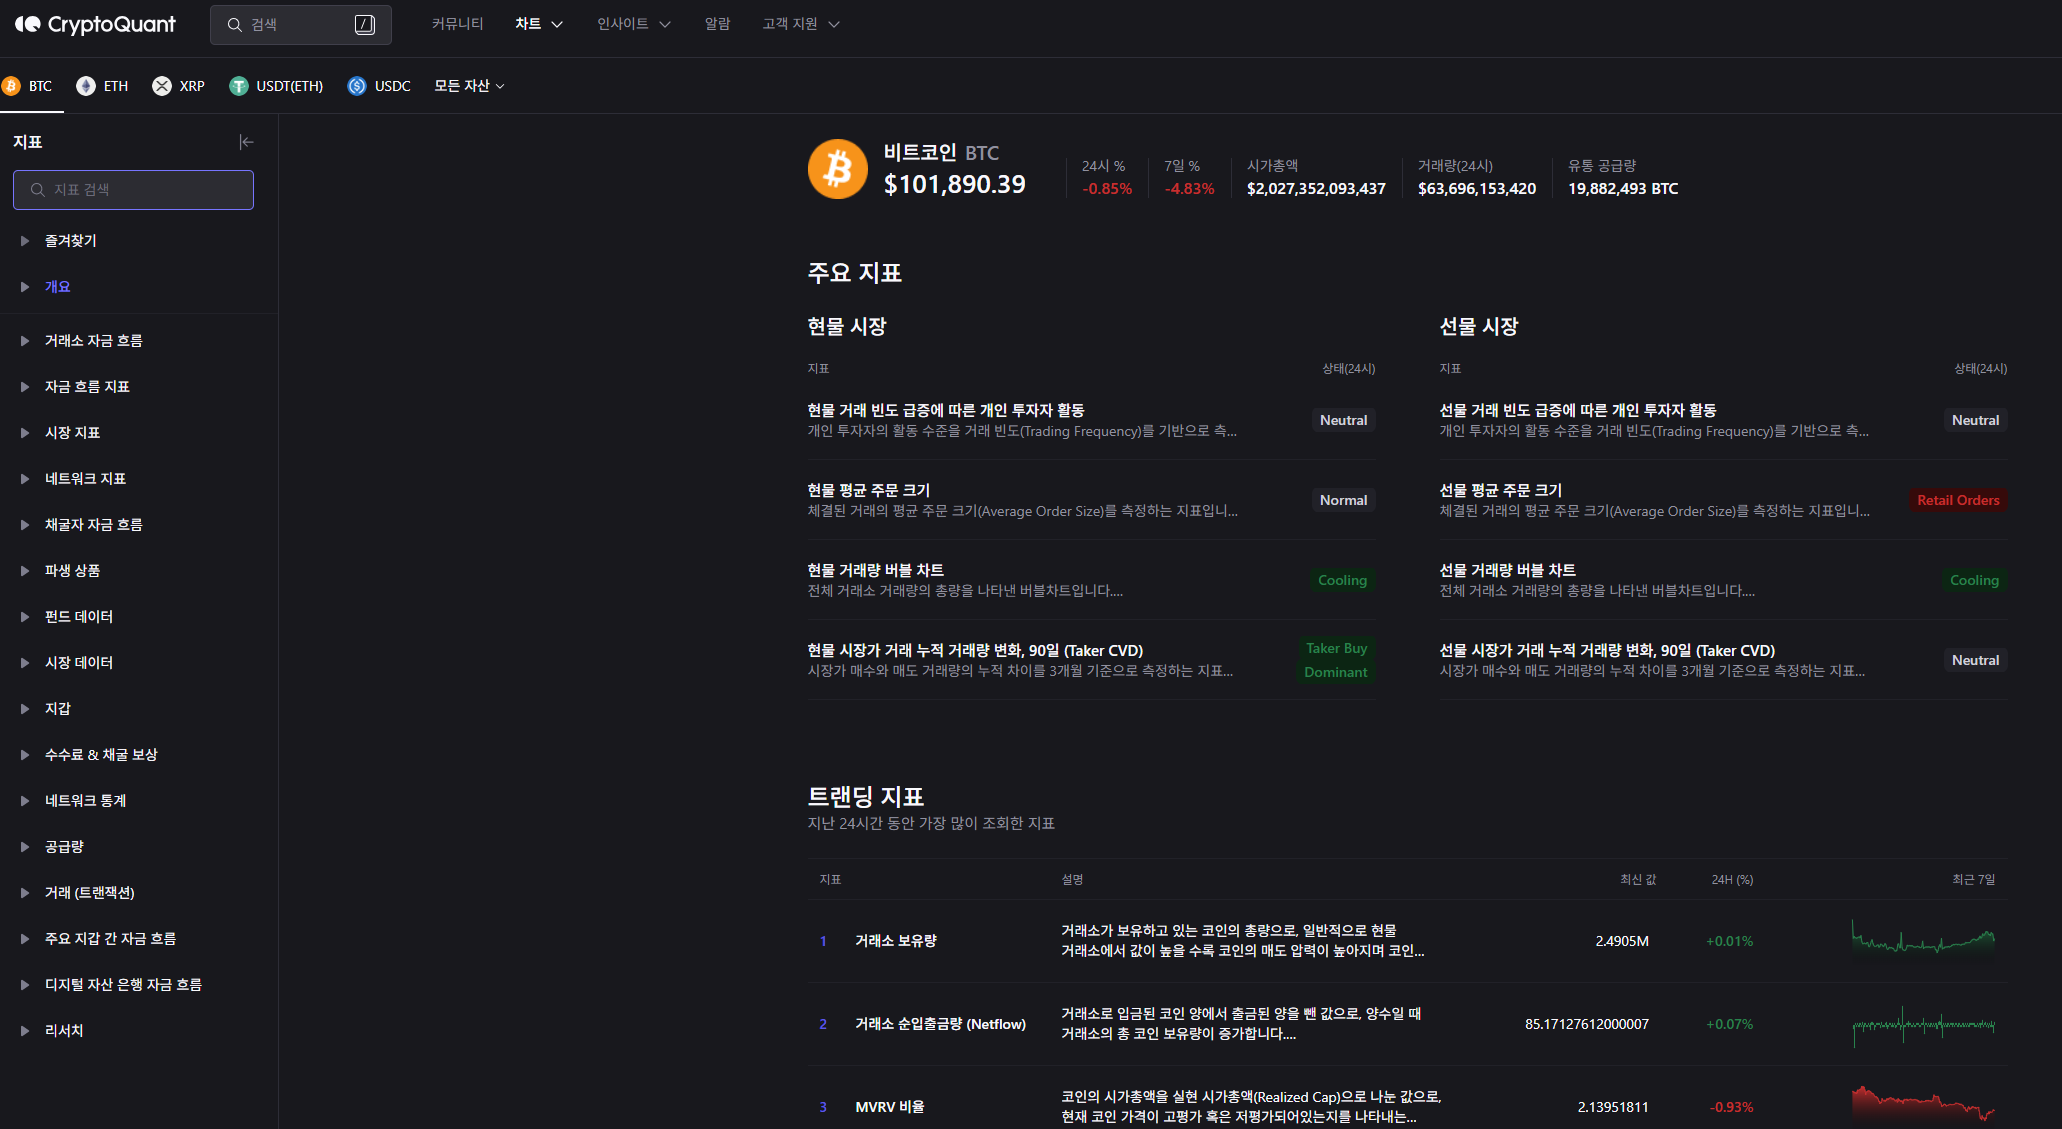Image resolution: width=2062 pixels, height=1129 pixels.
Task: Open the MVRV 비율 indicator
Action: click(889, 1106)
